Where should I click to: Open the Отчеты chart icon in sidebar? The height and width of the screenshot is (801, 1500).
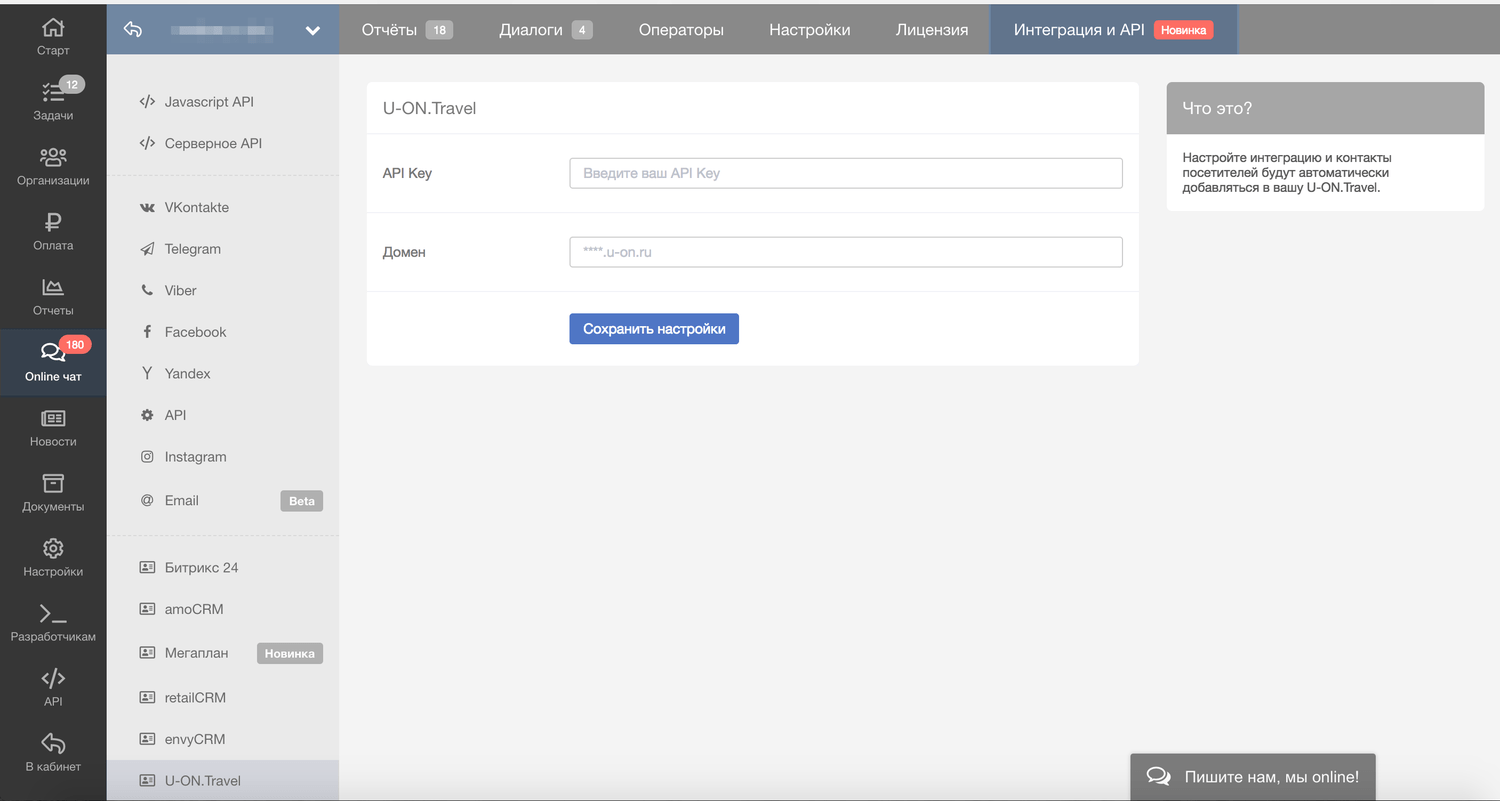coord(53,287)
